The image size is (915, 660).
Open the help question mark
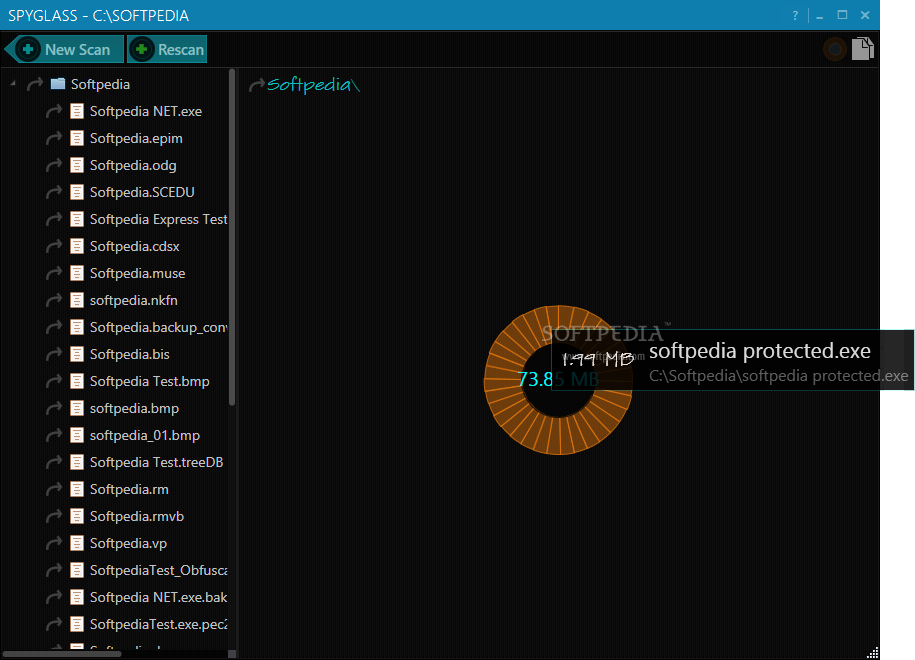tap(795, 16)
